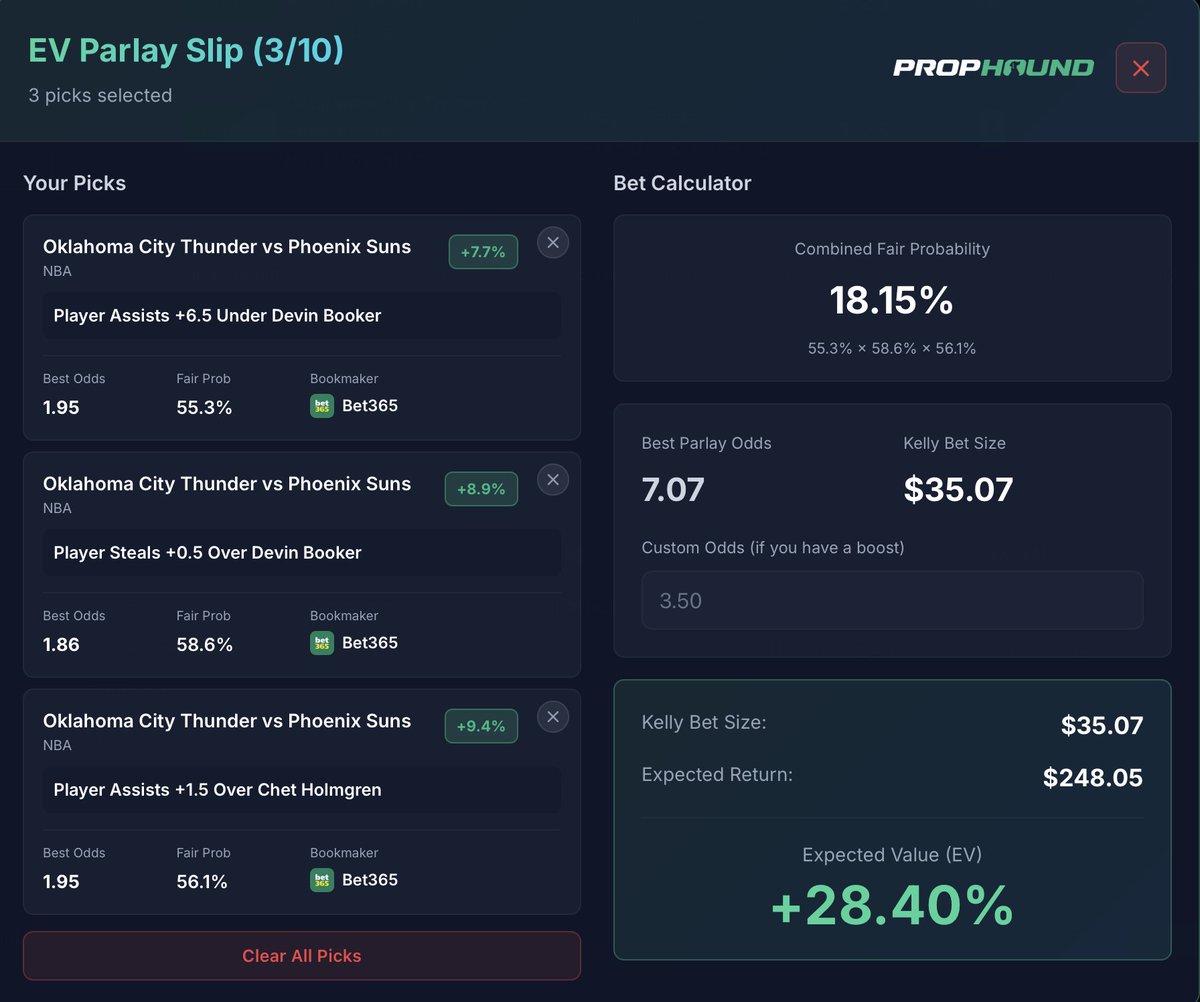Screen dimensions: 1200x1002
Task: Click the 58.6% Fair Prob value
Action: click(204, 645)
